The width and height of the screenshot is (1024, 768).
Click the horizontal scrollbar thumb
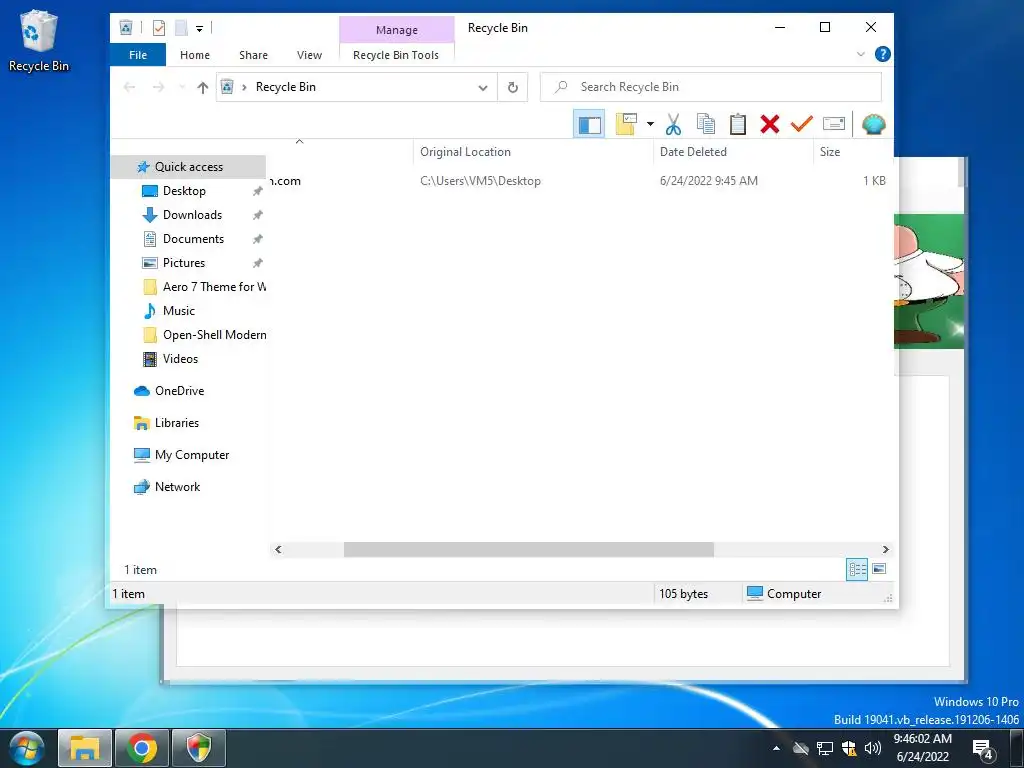pos(528,549)
